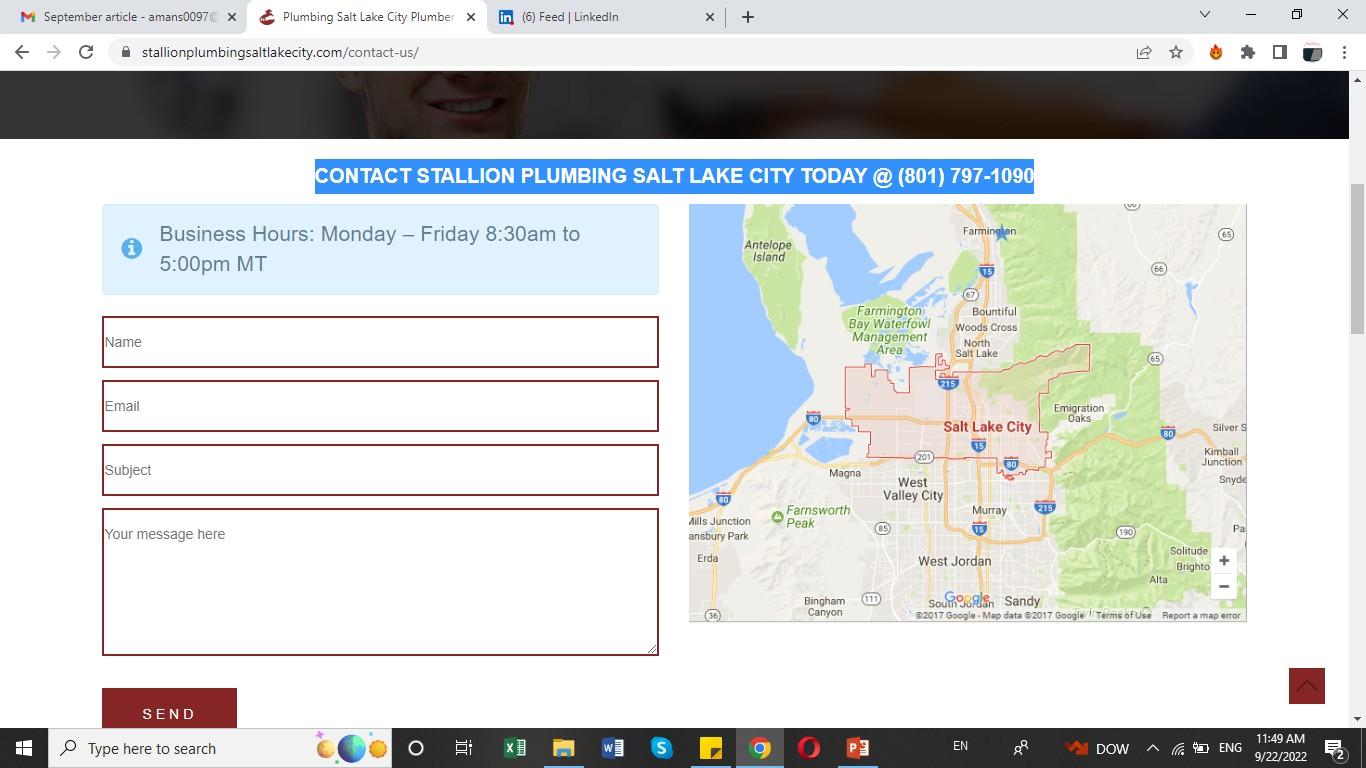Launch Excel from the taskbar
Screen dimensions: 1366x768
pyautogui.click(x=514, y=748)
